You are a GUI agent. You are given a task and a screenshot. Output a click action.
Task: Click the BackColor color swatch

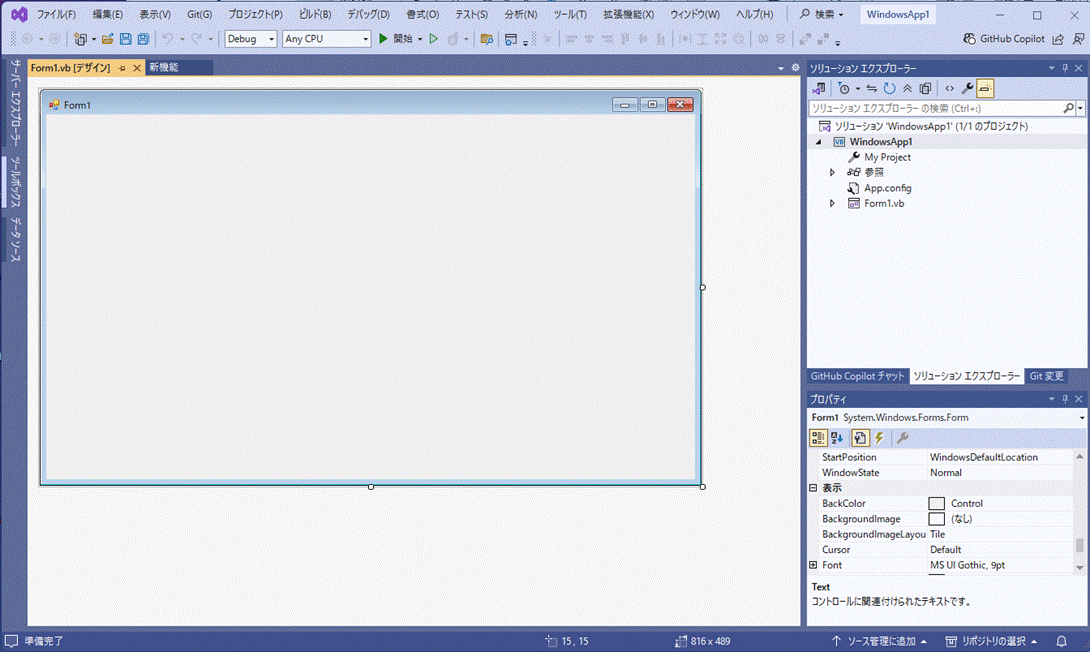(936, 504)
